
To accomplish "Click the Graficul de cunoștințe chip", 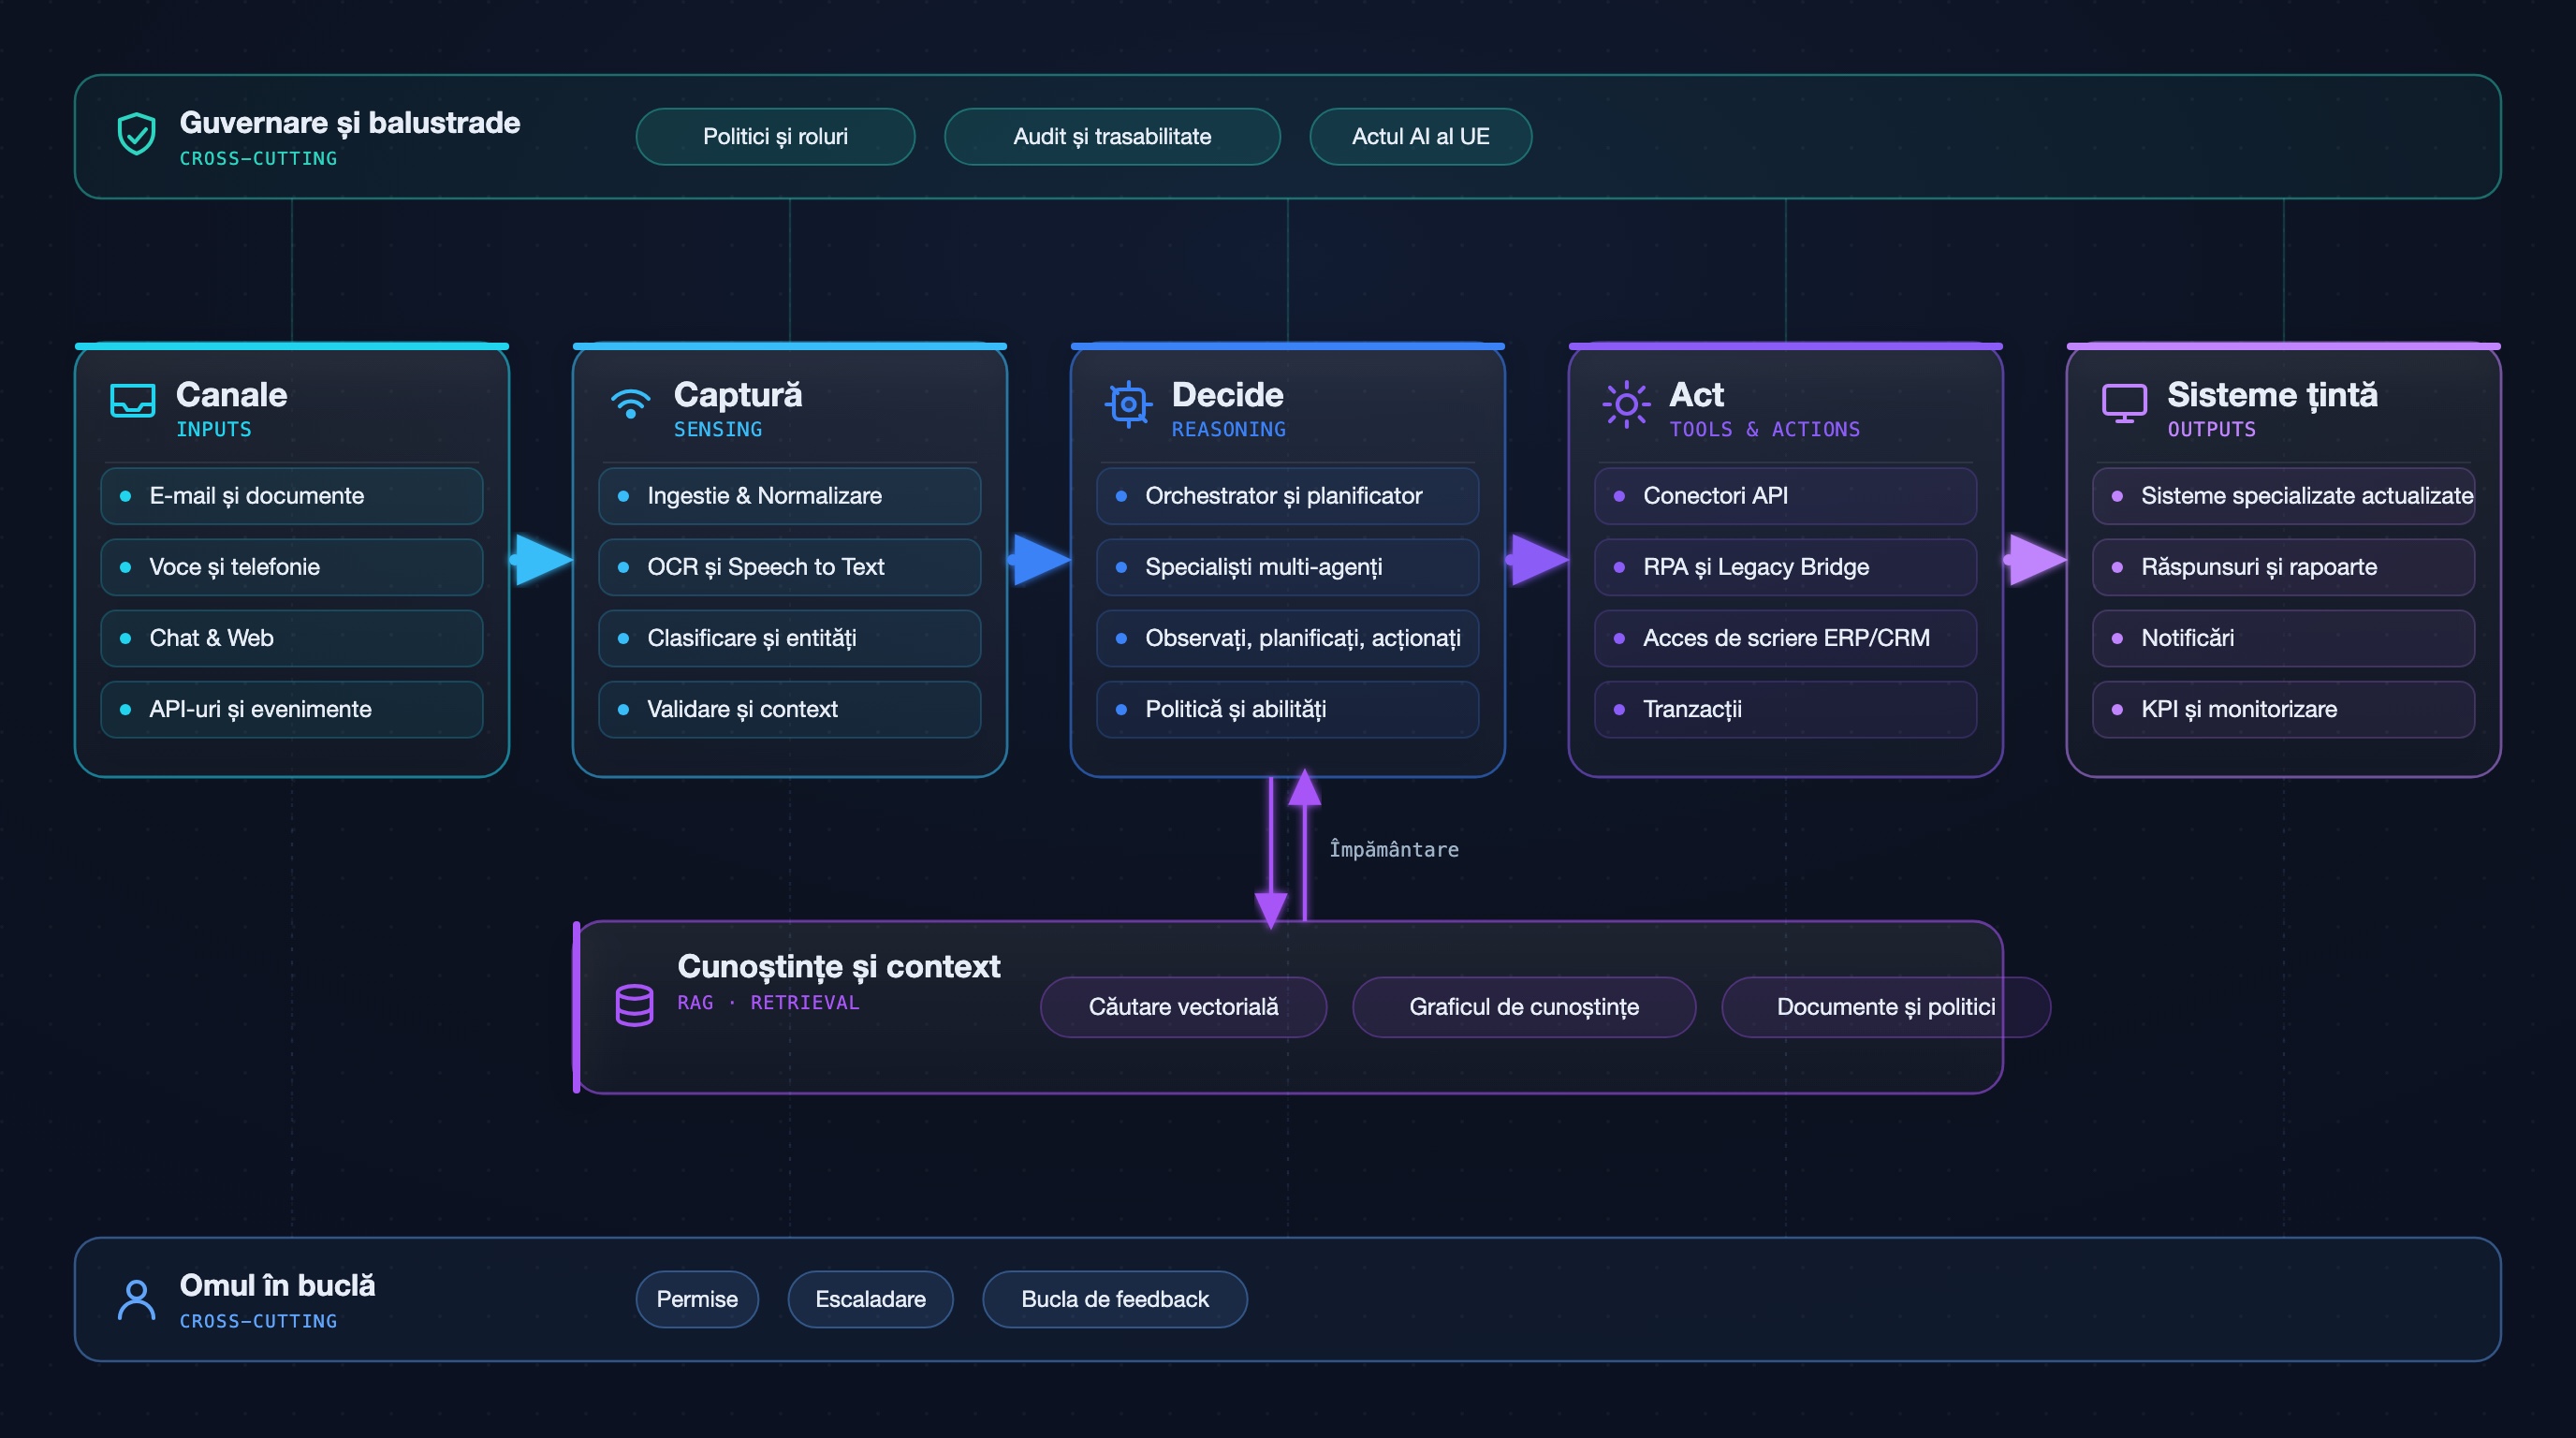I will (x=1524, y=1007).
